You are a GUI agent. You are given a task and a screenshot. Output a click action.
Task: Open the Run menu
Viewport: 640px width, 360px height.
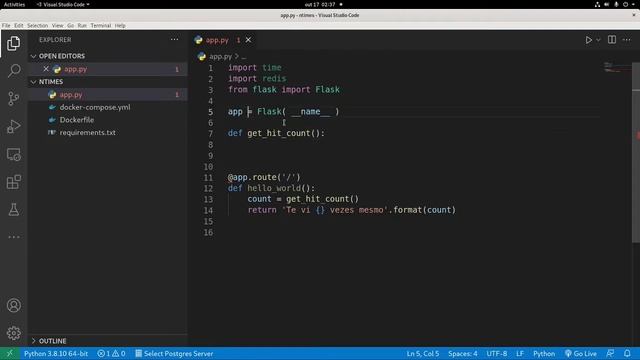click(82, 25)
